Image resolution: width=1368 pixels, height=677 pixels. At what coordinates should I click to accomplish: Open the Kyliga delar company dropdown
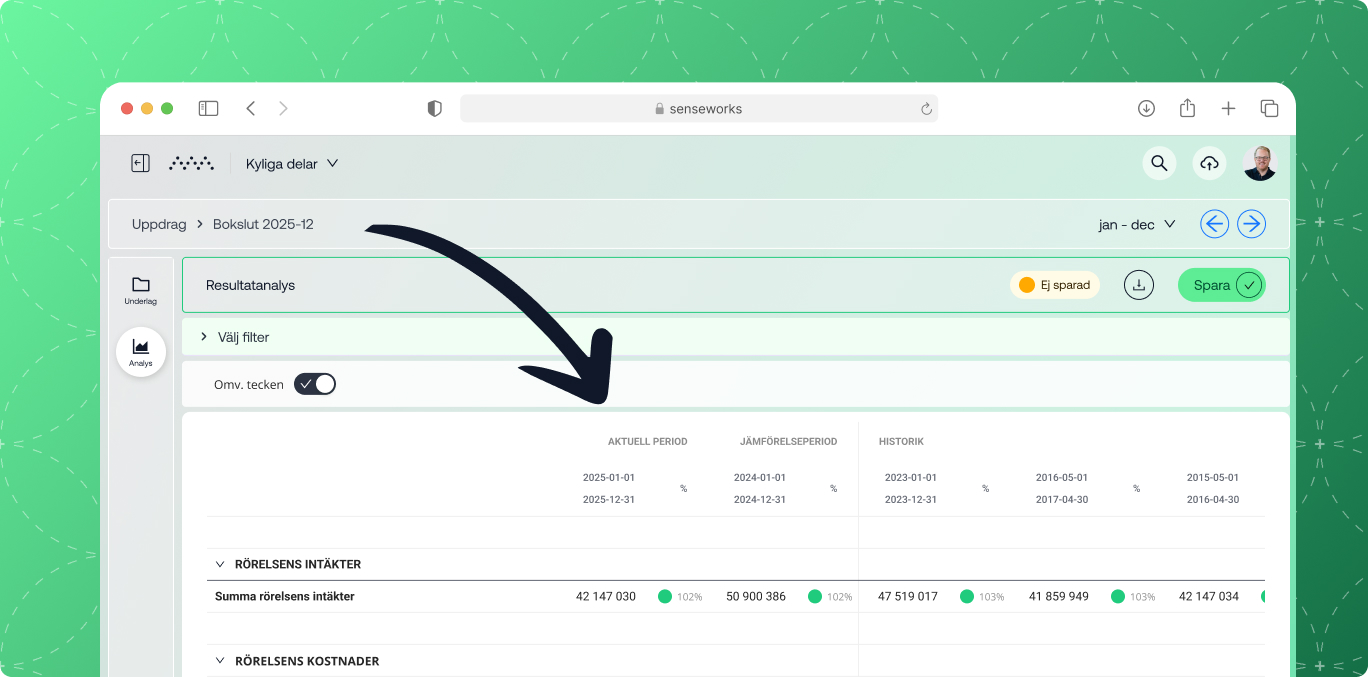tap(292, 163)
